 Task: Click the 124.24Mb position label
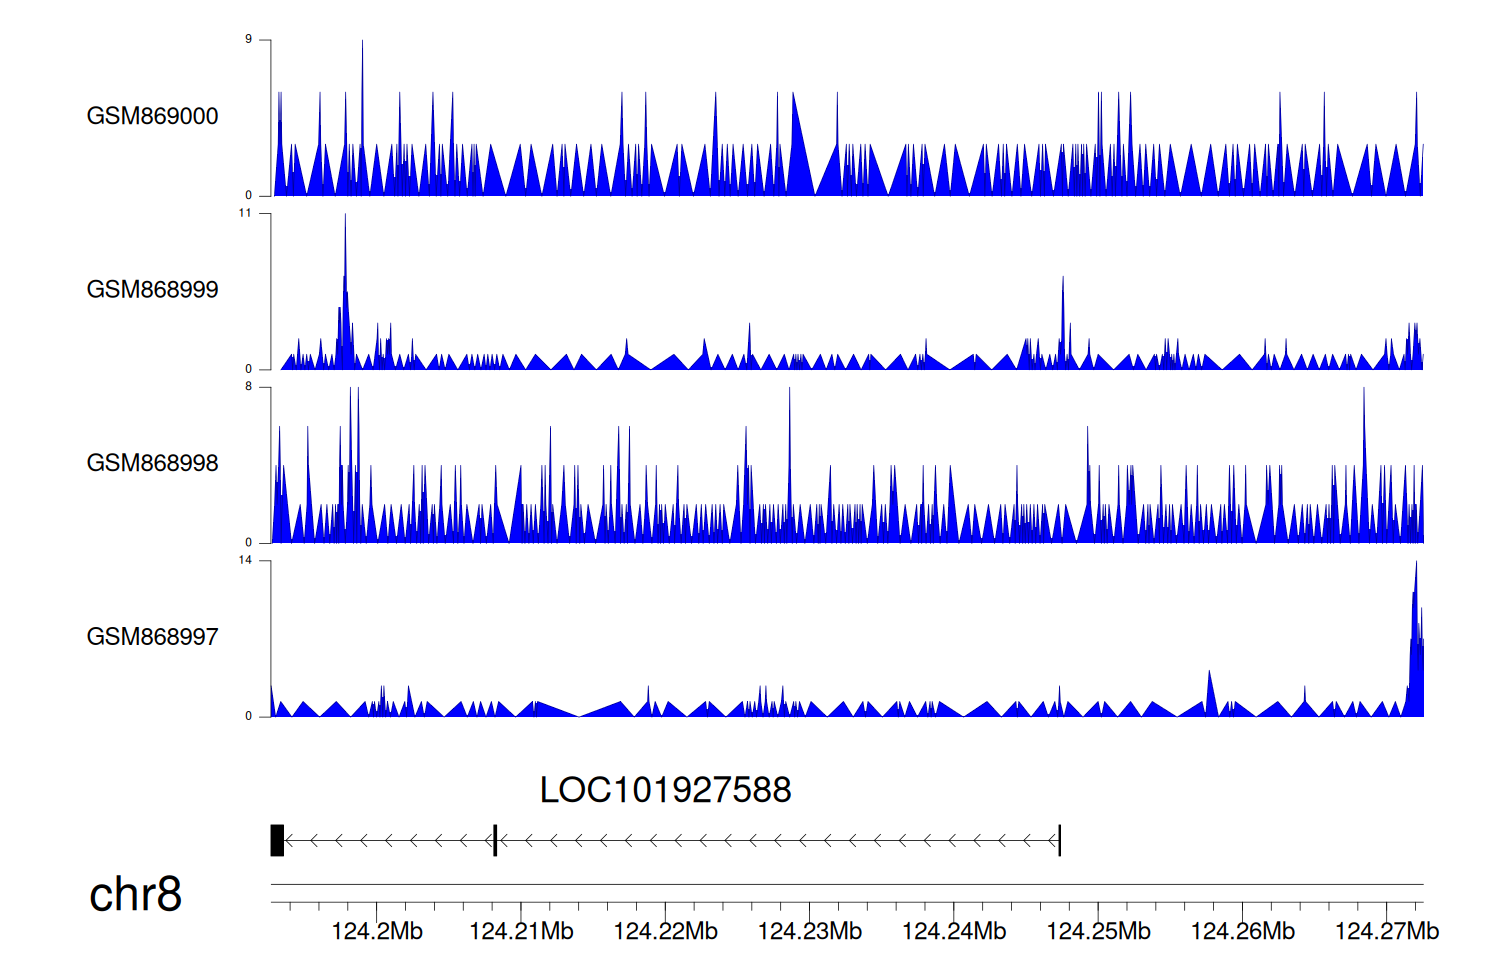click(x=954, y=932)
